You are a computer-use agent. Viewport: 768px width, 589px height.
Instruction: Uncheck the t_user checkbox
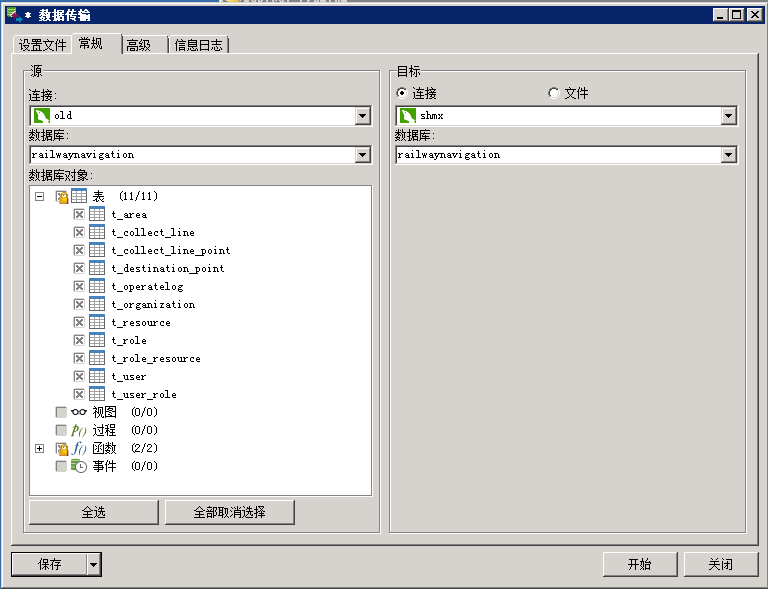pos(79,376)
